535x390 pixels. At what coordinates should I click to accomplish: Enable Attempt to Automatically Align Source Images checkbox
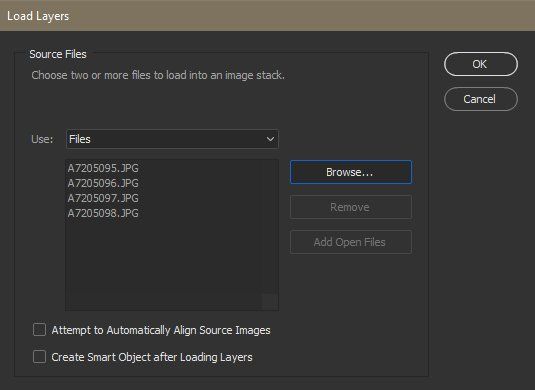(x=39, y=330)
